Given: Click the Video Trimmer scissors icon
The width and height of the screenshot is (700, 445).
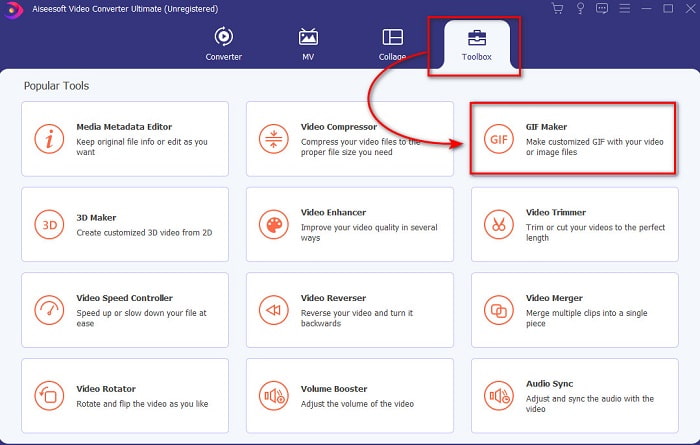Looking at the screenshot, I should coord(499,225).
